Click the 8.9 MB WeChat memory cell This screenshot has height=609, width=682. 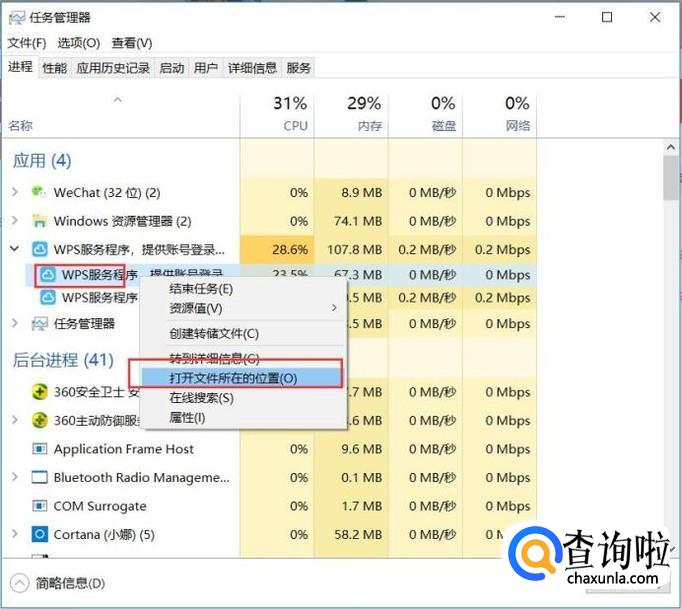point(351,192)
